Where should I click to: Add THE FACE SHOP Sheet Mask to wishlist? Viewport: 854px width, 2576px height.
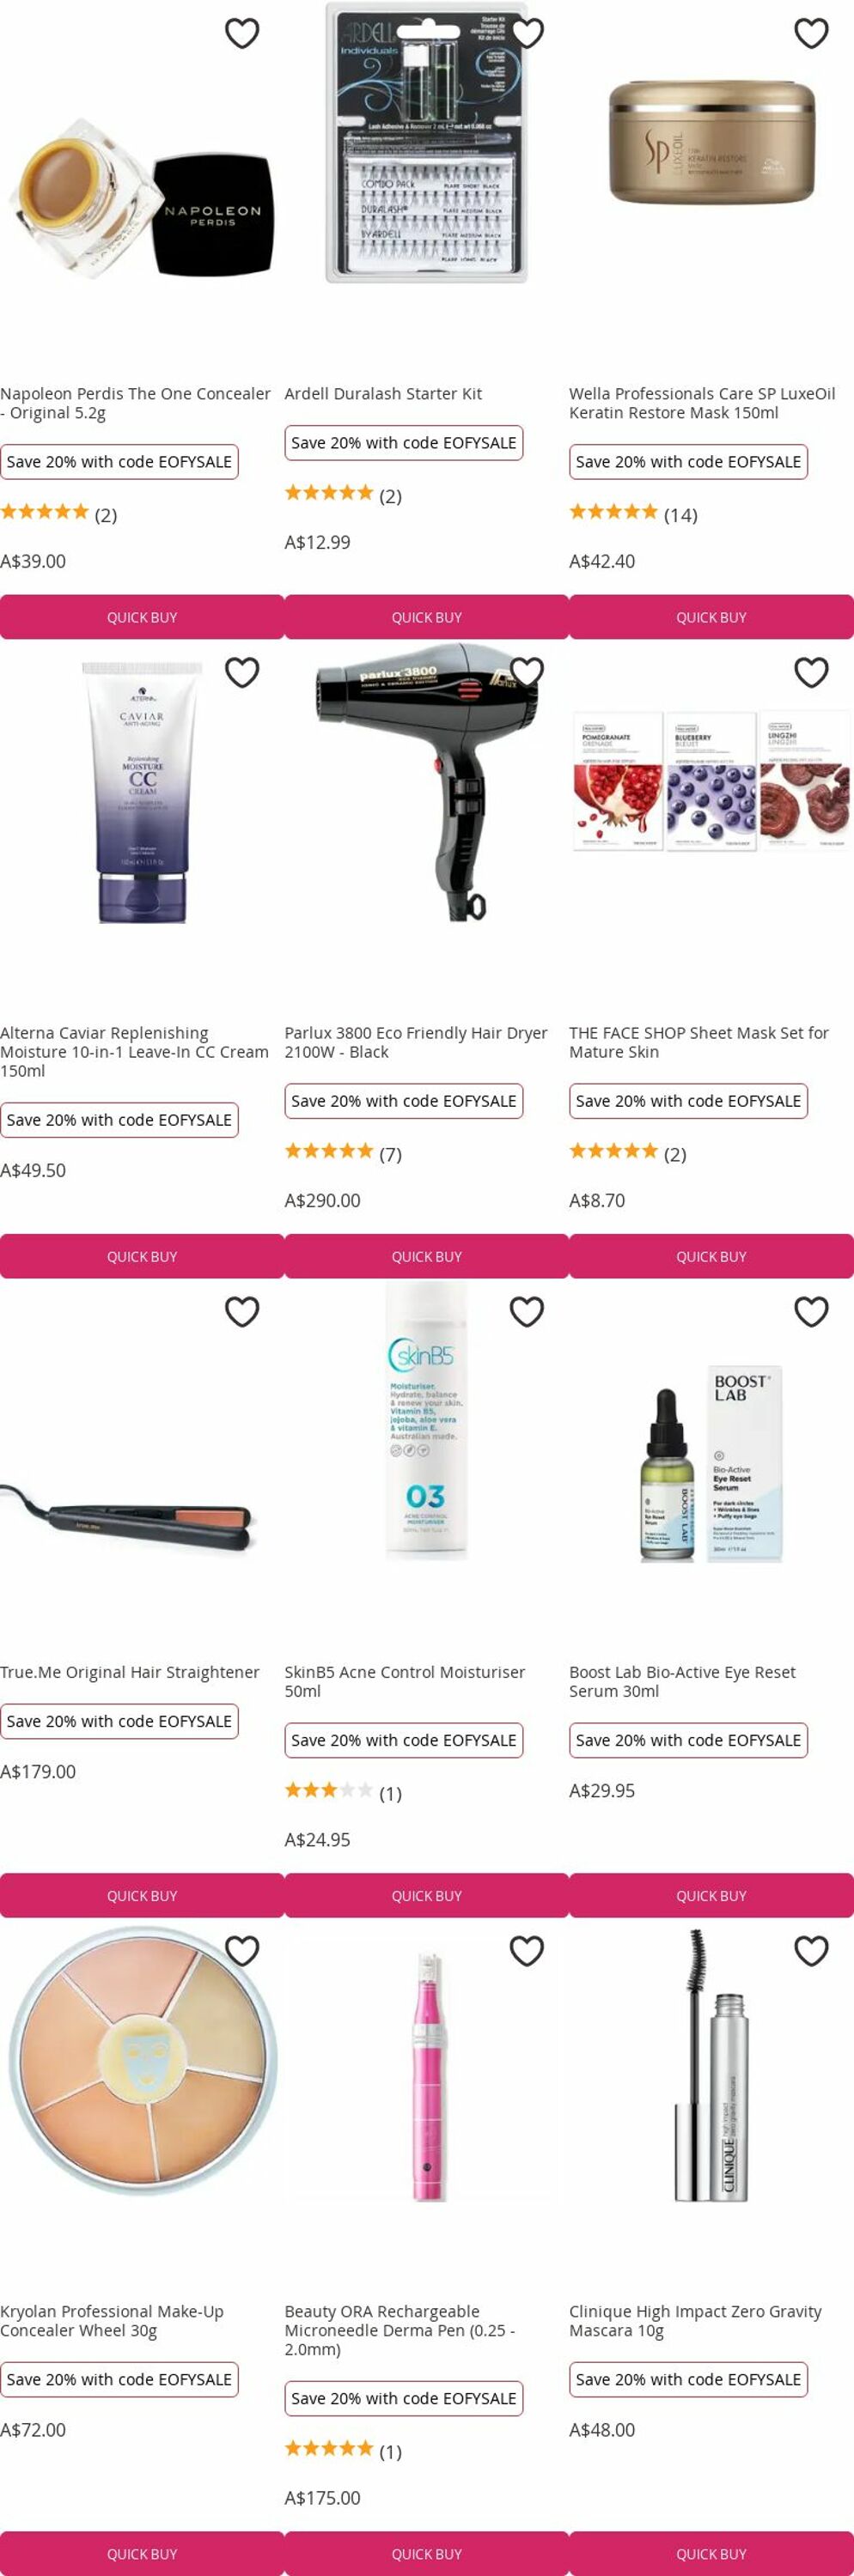[811, 672]
